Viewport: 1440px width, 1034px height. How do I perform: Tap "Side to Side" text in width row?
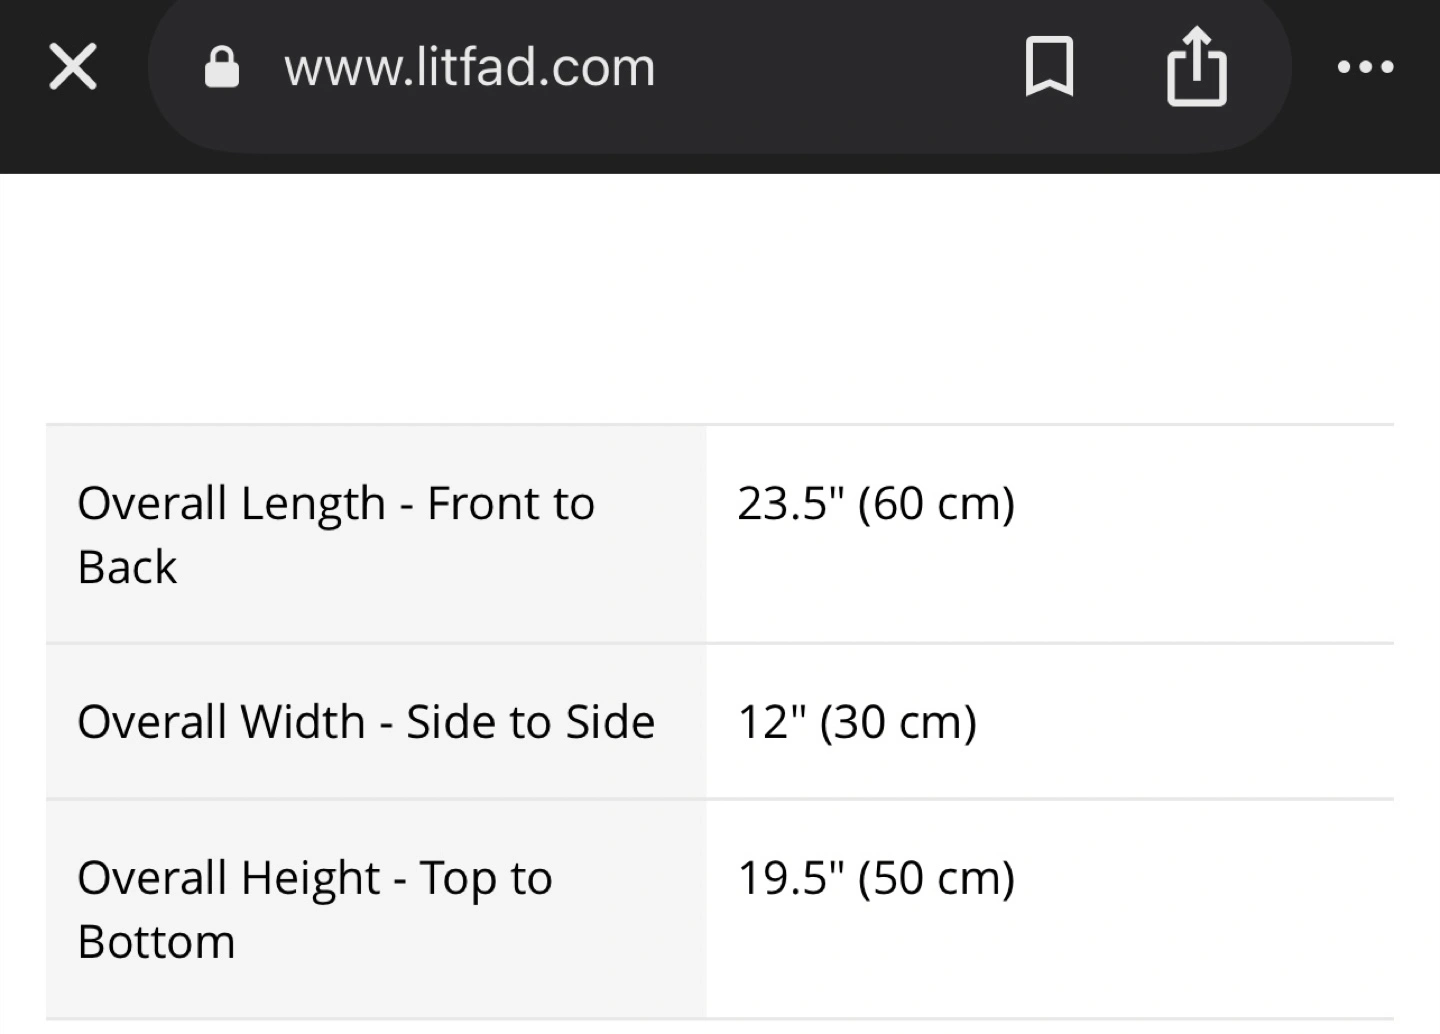(x=530, y=721)
